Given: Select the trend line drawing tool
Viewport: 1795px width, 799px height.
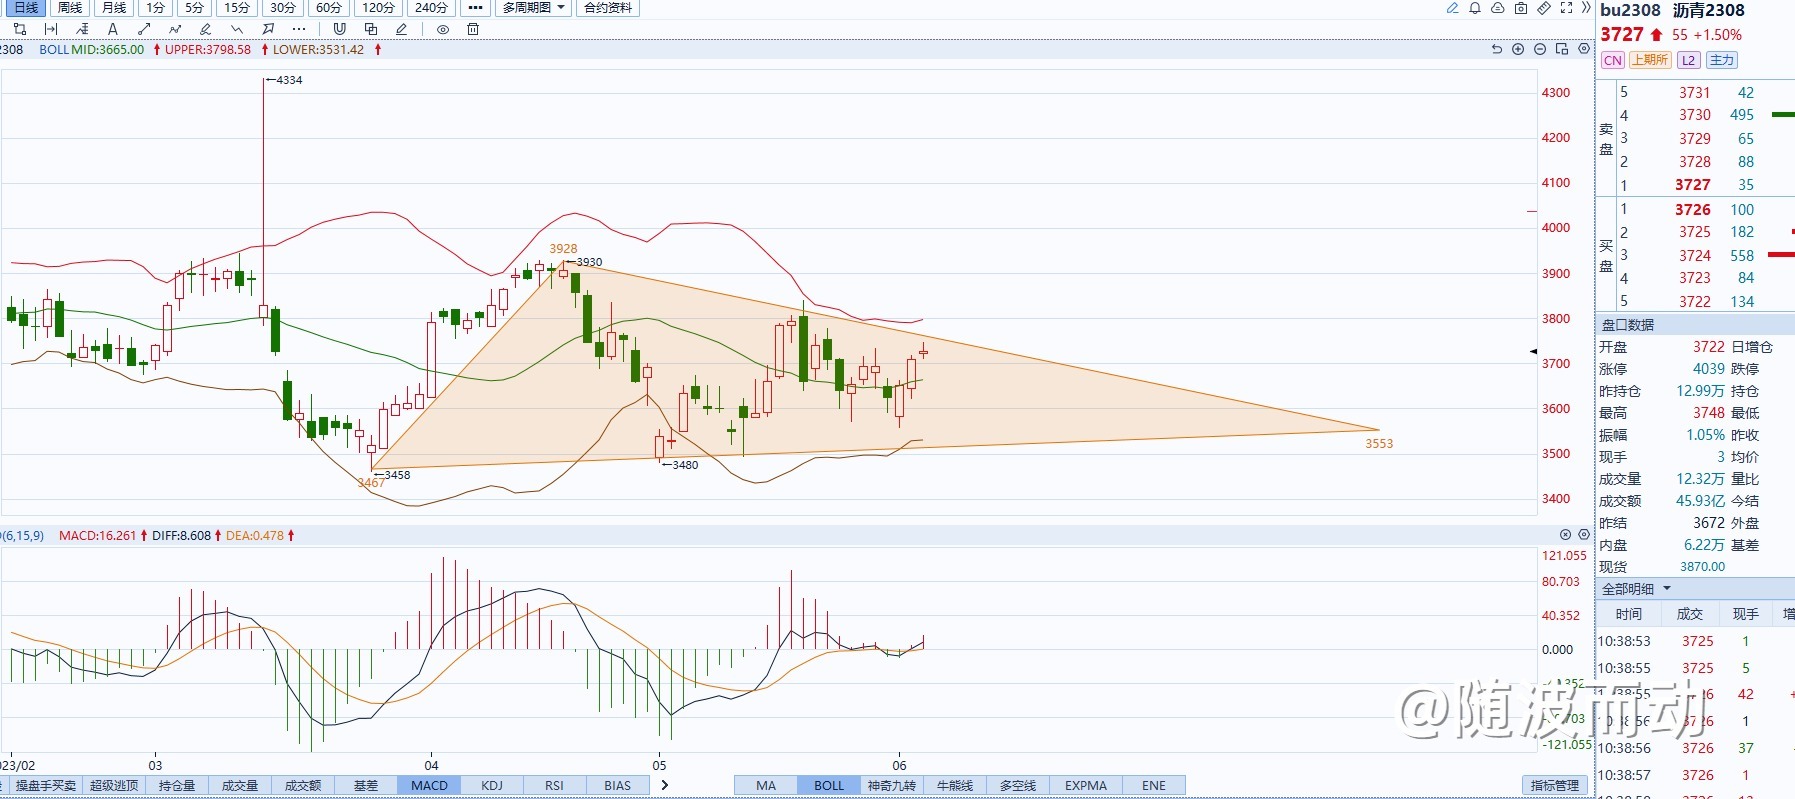Looking at the screenshot, I should point(144,29).
